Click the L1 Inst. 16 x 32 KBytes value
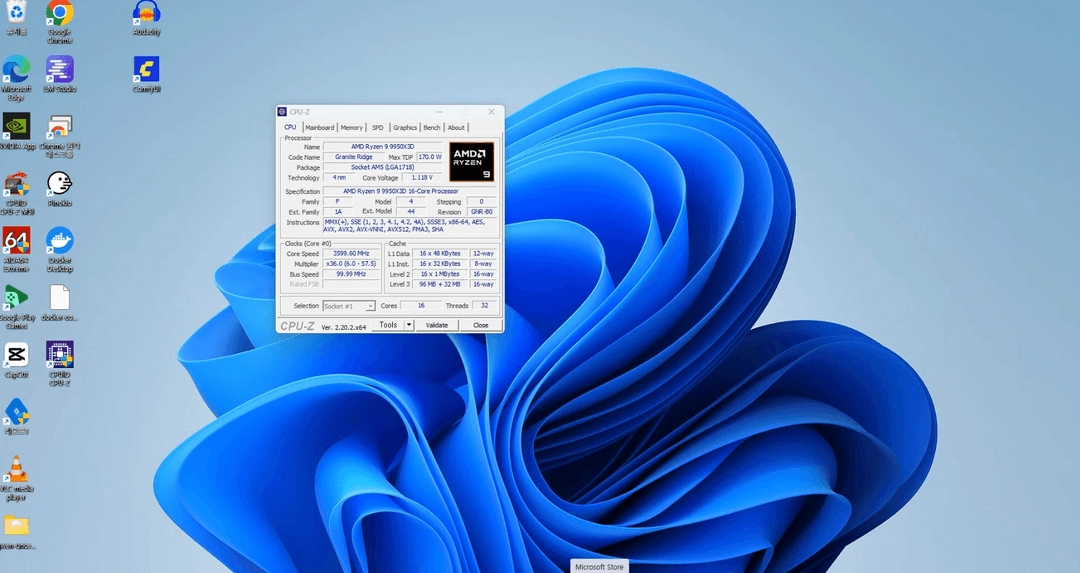The width and height of the screenshot is (1080, 573). (440, 264)
